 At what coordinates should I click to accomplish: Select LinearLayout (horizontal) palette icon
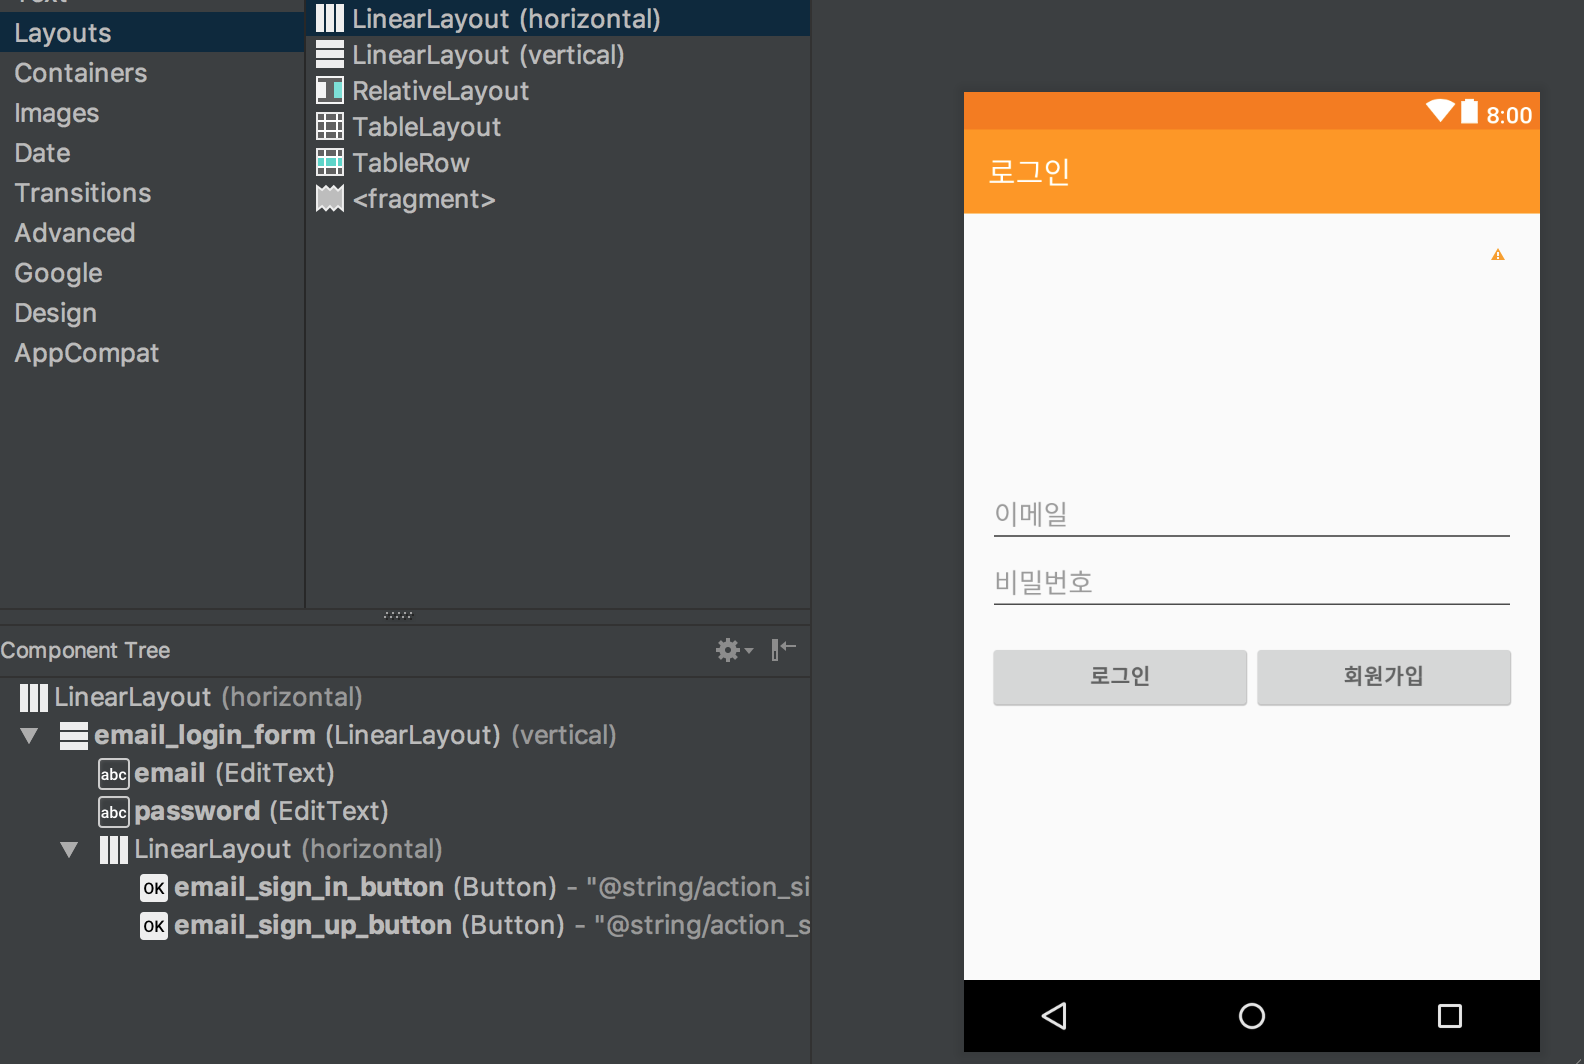(x=330, y=18)
